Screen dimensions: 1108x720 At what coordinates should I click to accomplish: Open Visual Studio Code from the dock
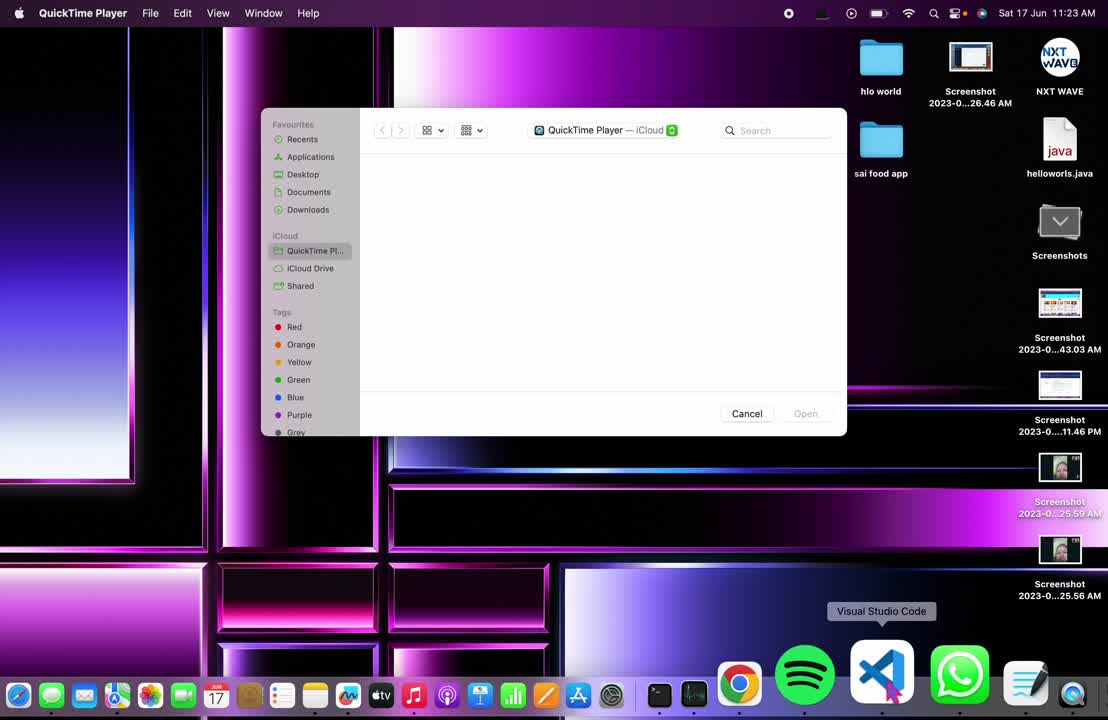coord(881,672)
